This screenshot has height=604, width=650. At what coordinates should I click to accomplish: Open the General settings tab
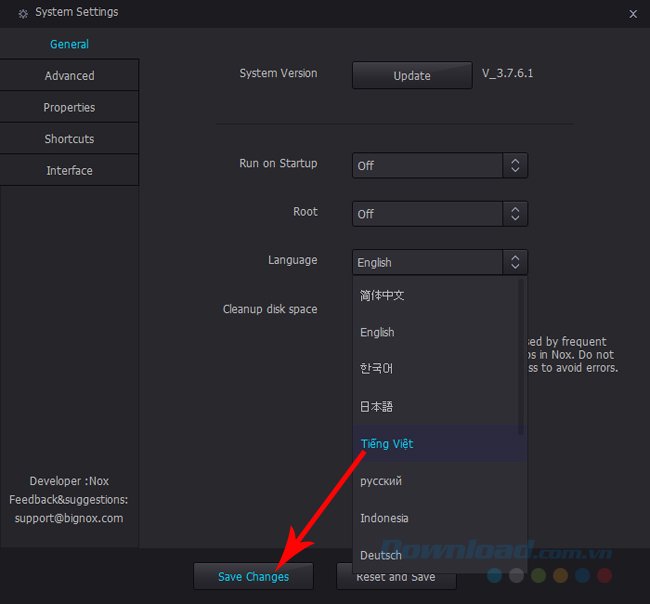pyautogui.click(x=69, y=44)
